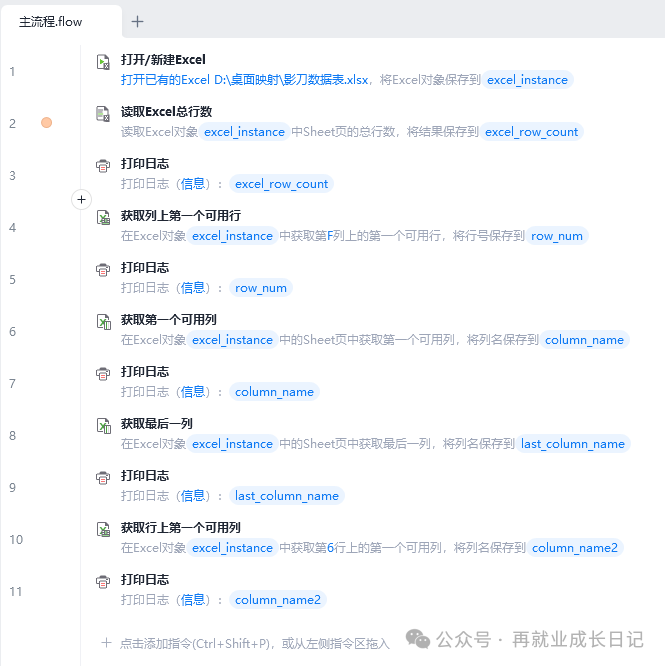Viewport: 665px width, 666px height.
Task: Click excel_instance variable in step 6
Action: 232,340
